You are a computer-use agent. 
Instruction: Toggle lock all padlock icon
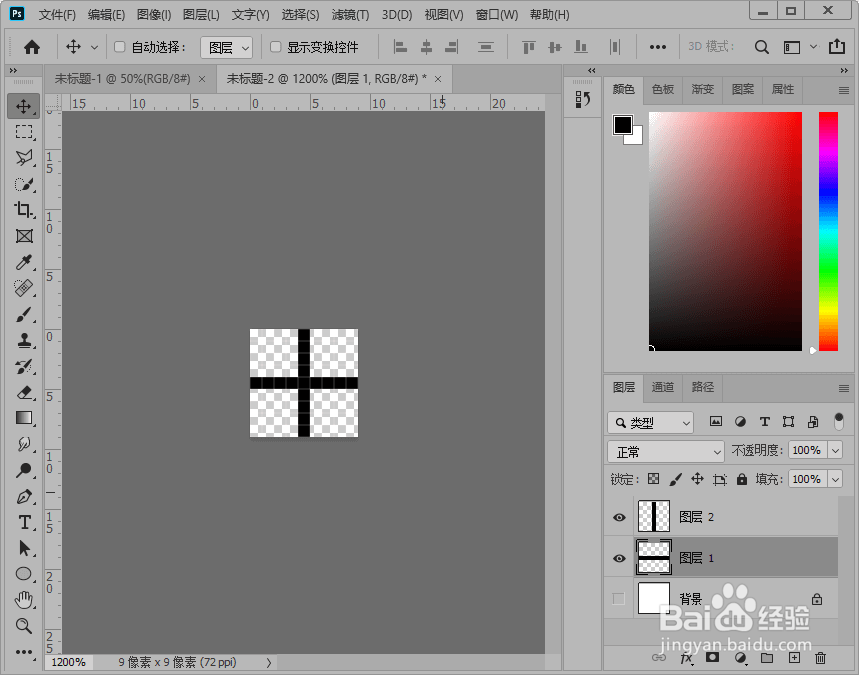(742, 479)
